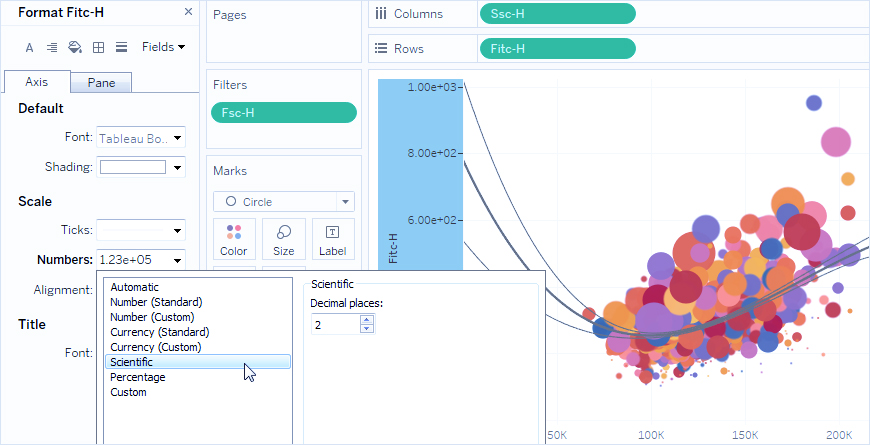870x445 pixels.
Task: Click the Size marks card button
Action: pos(284,238)
